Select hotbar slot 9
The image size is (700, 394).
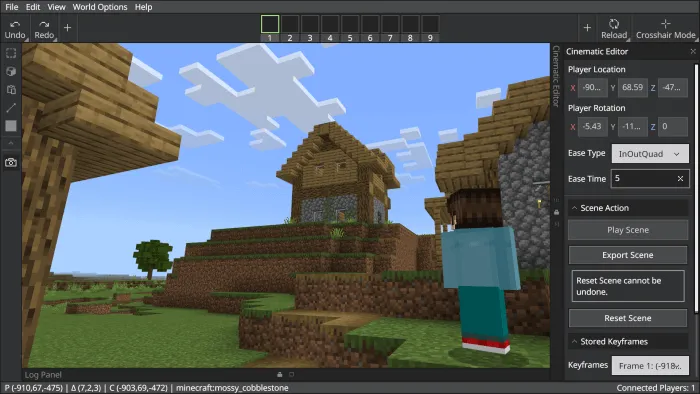click(430, 25)
